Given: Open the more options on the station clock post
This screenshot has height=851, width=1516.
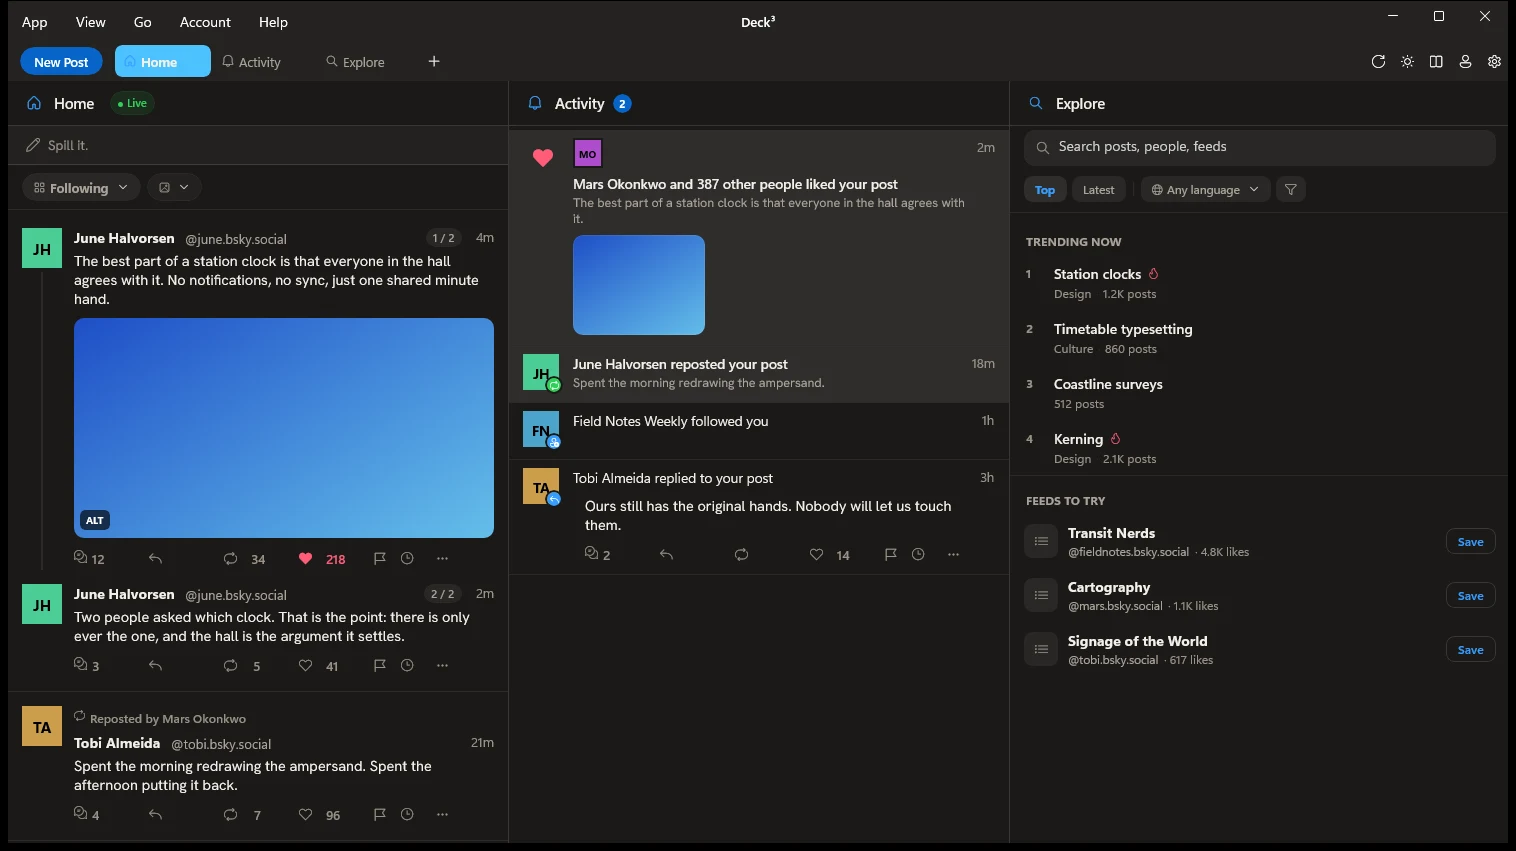Looking at the screenshot, I should (442, 559).
